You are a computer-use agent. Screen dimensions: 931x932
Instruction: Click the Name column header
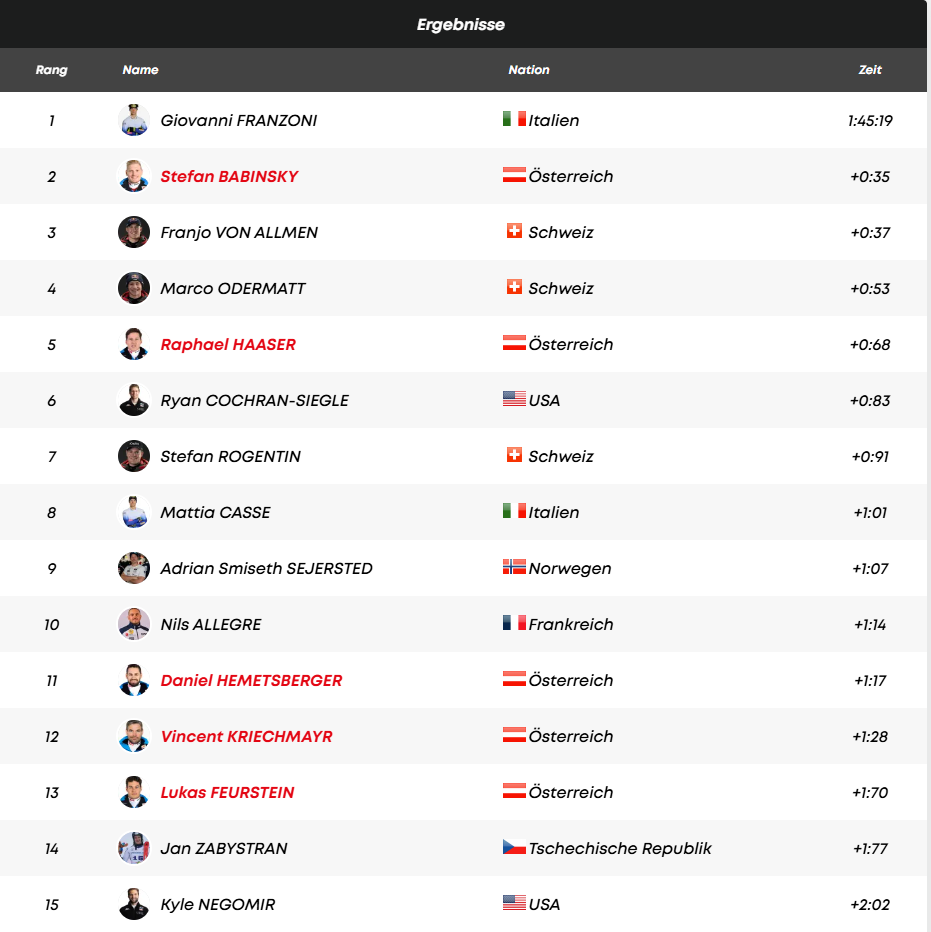click(x=141, y=70)
